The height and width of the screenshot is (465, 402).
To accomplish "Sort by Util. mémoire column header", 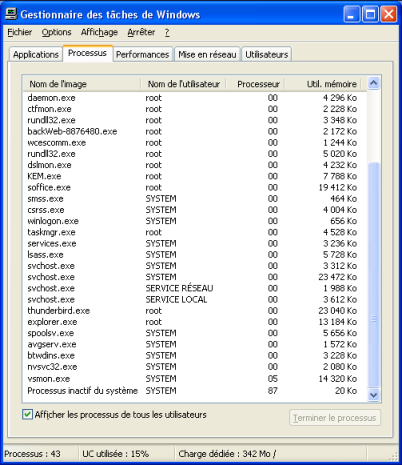I will click(323, 84).
